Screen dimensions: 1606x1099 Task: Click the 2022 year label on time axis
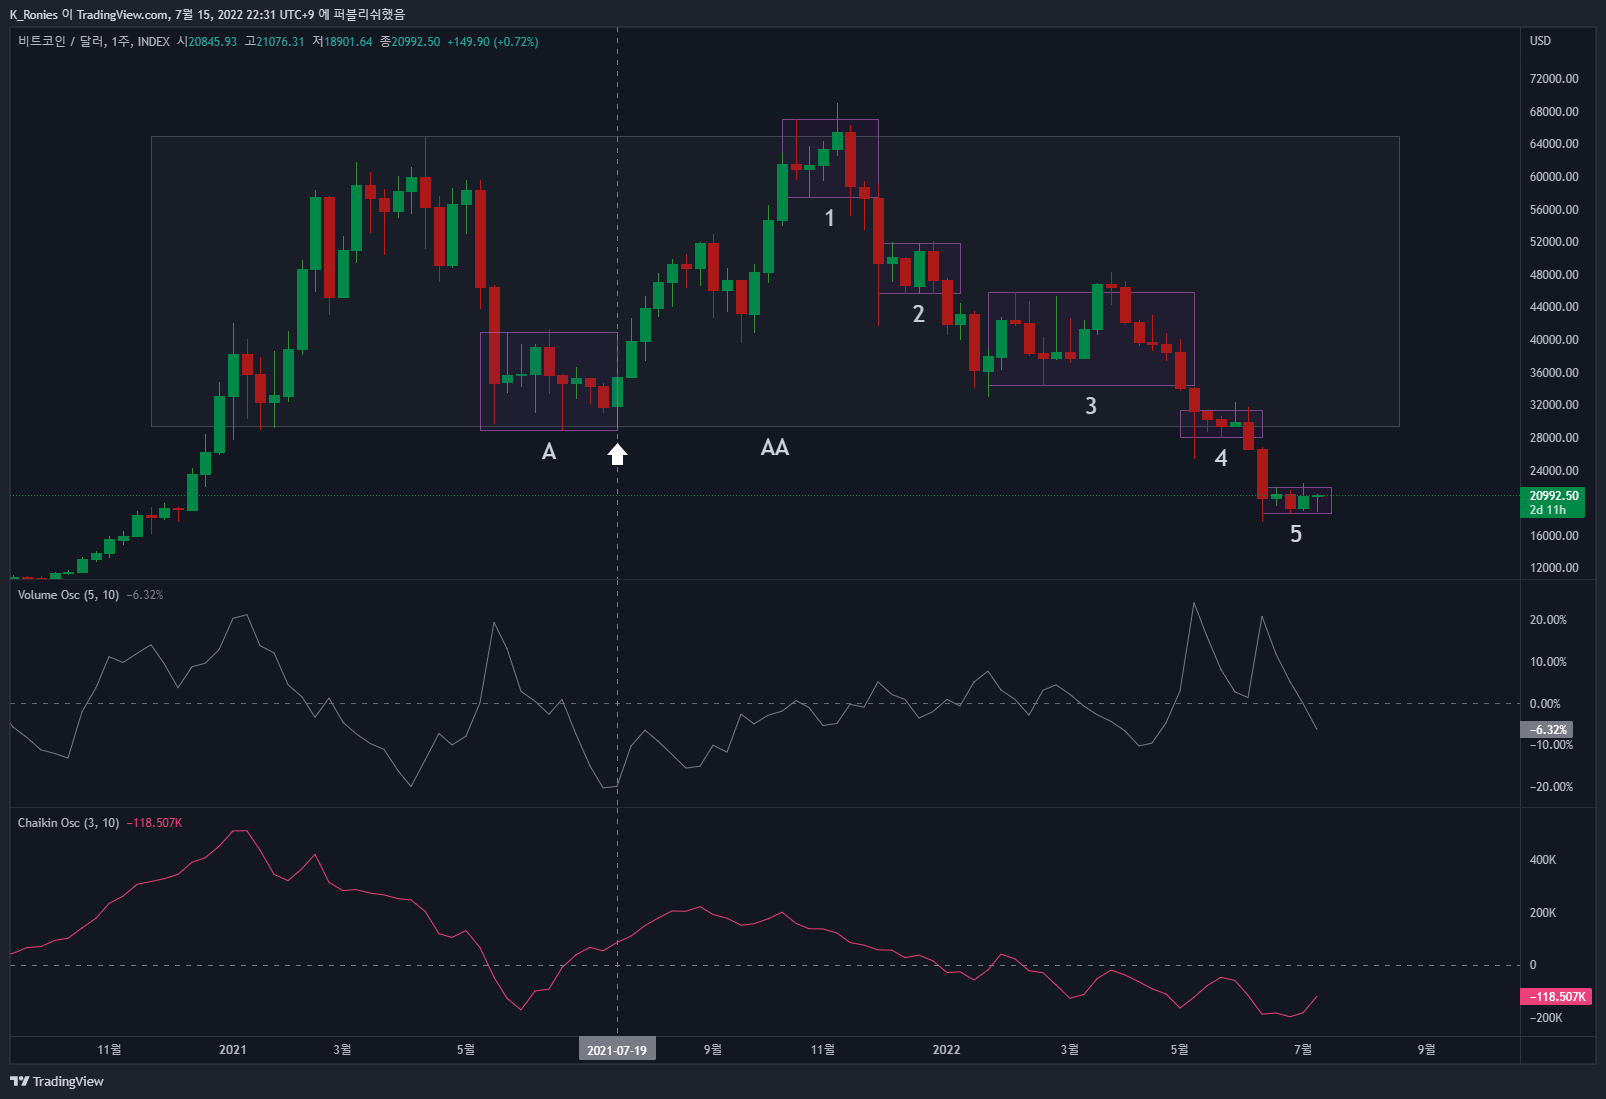(946, 1049)
